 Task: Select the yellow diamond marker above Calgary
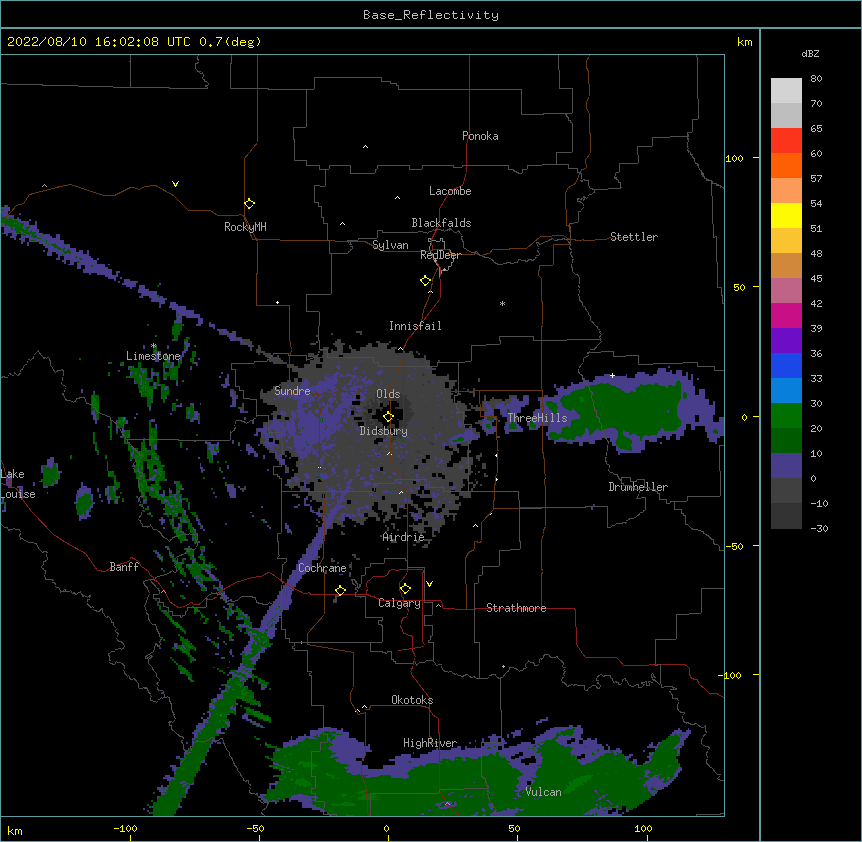tap(405, 589)
